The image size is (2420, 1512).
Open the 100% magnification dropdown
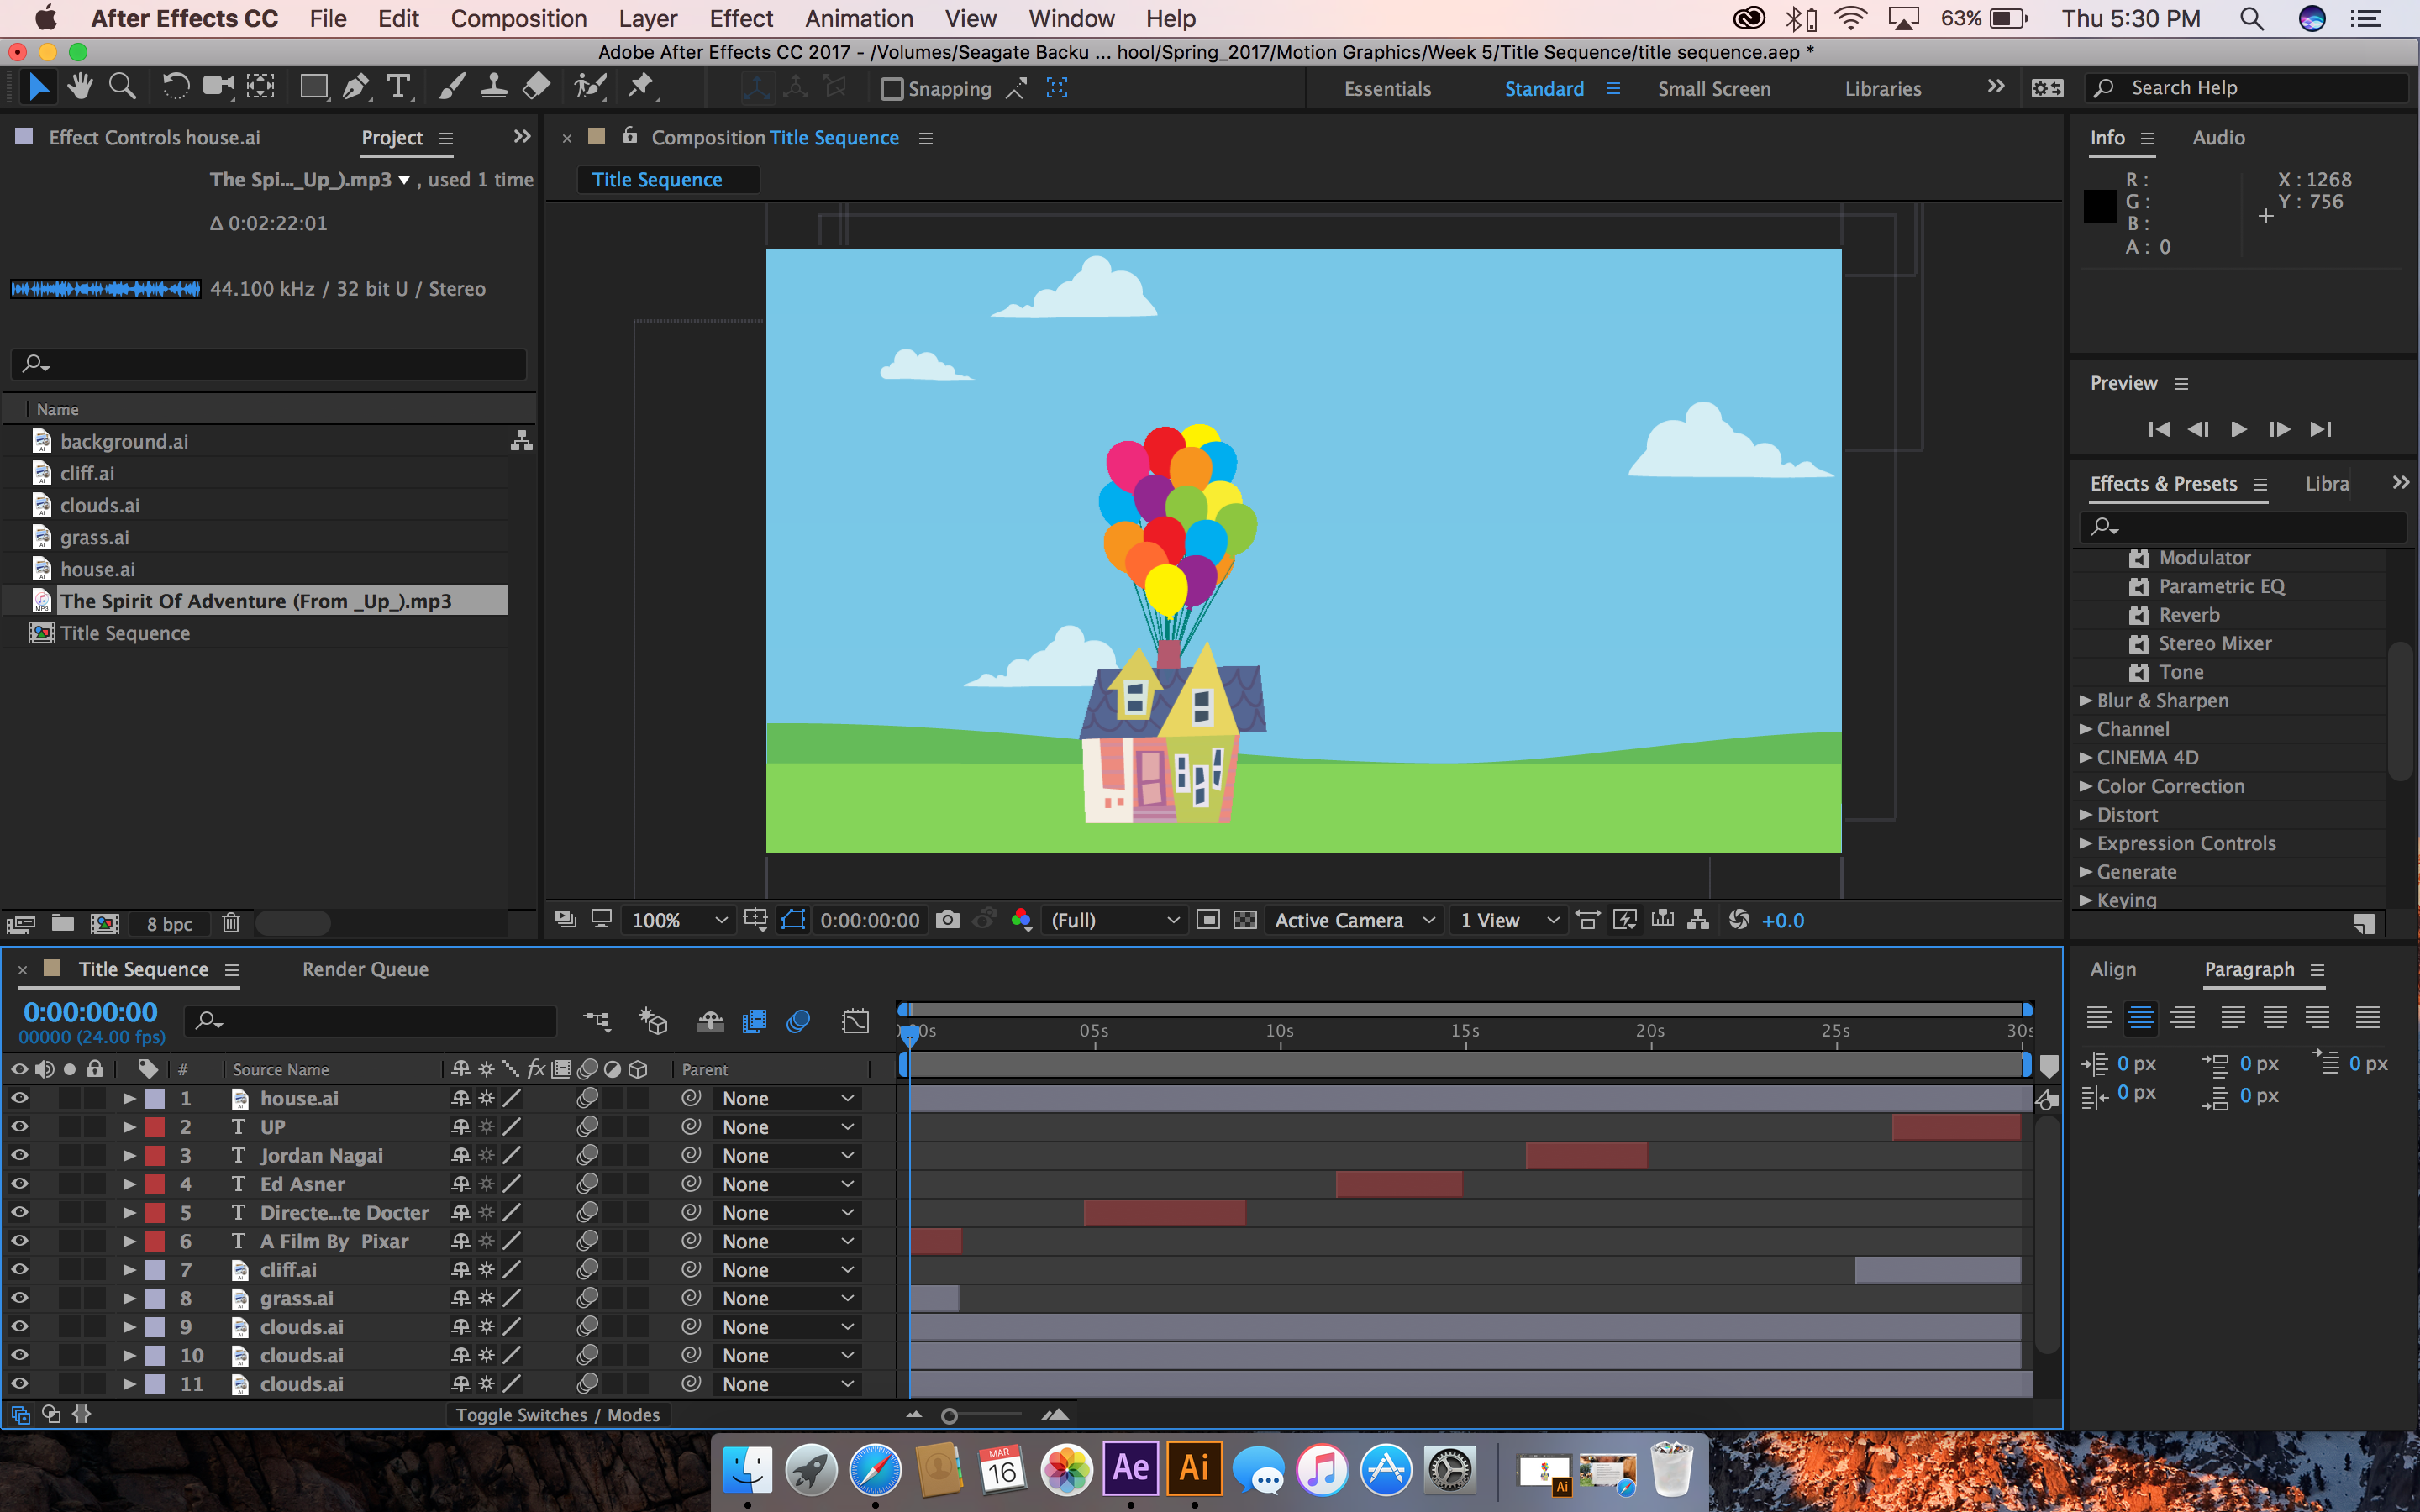click(x=679, y=920)
